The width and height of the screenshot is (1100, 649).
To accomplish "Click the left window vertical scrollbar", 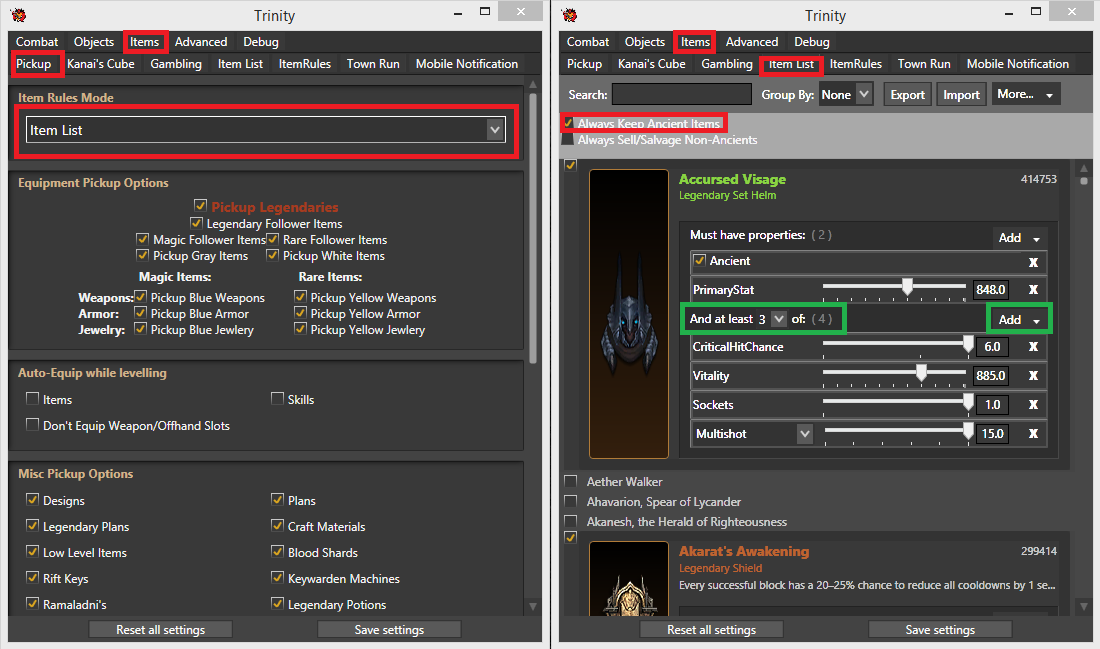I will click(533, 228).
